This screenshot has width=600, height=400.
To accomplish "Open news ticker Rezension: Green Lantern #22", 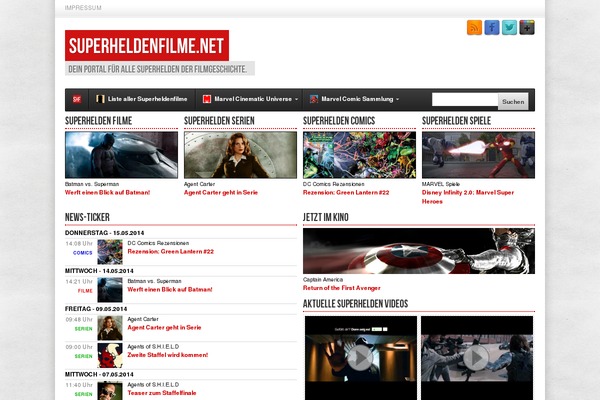I will pyautogui.click(x=170, y=251).
